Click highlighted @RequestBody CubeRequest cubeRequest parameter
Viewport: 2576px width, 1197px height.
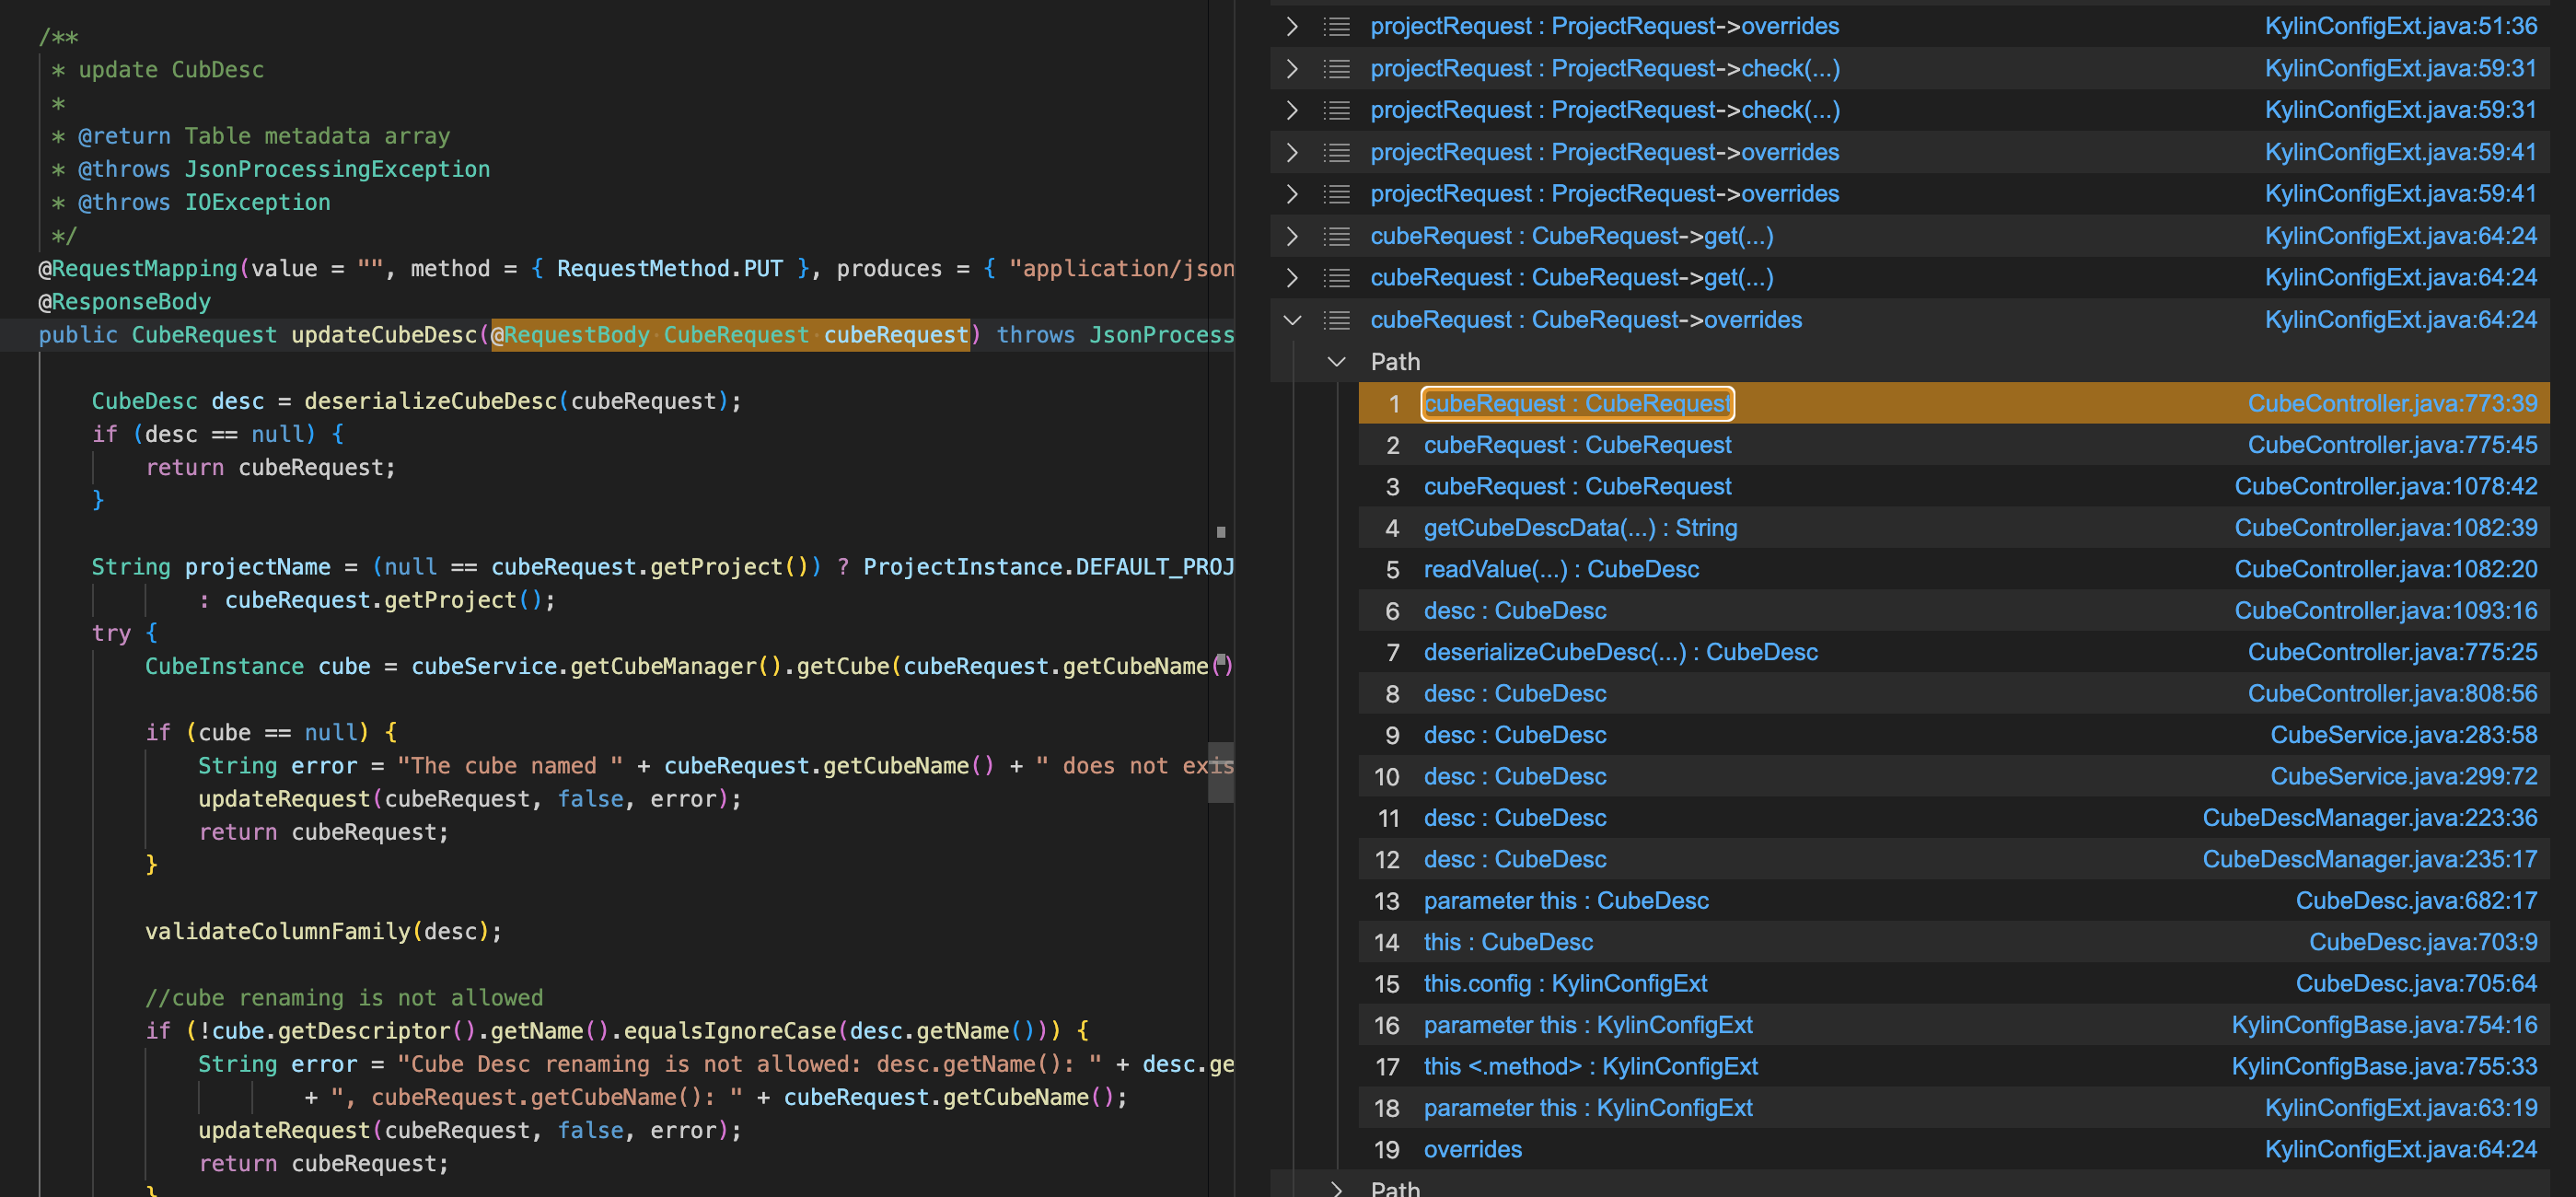[x=730, y=335]
